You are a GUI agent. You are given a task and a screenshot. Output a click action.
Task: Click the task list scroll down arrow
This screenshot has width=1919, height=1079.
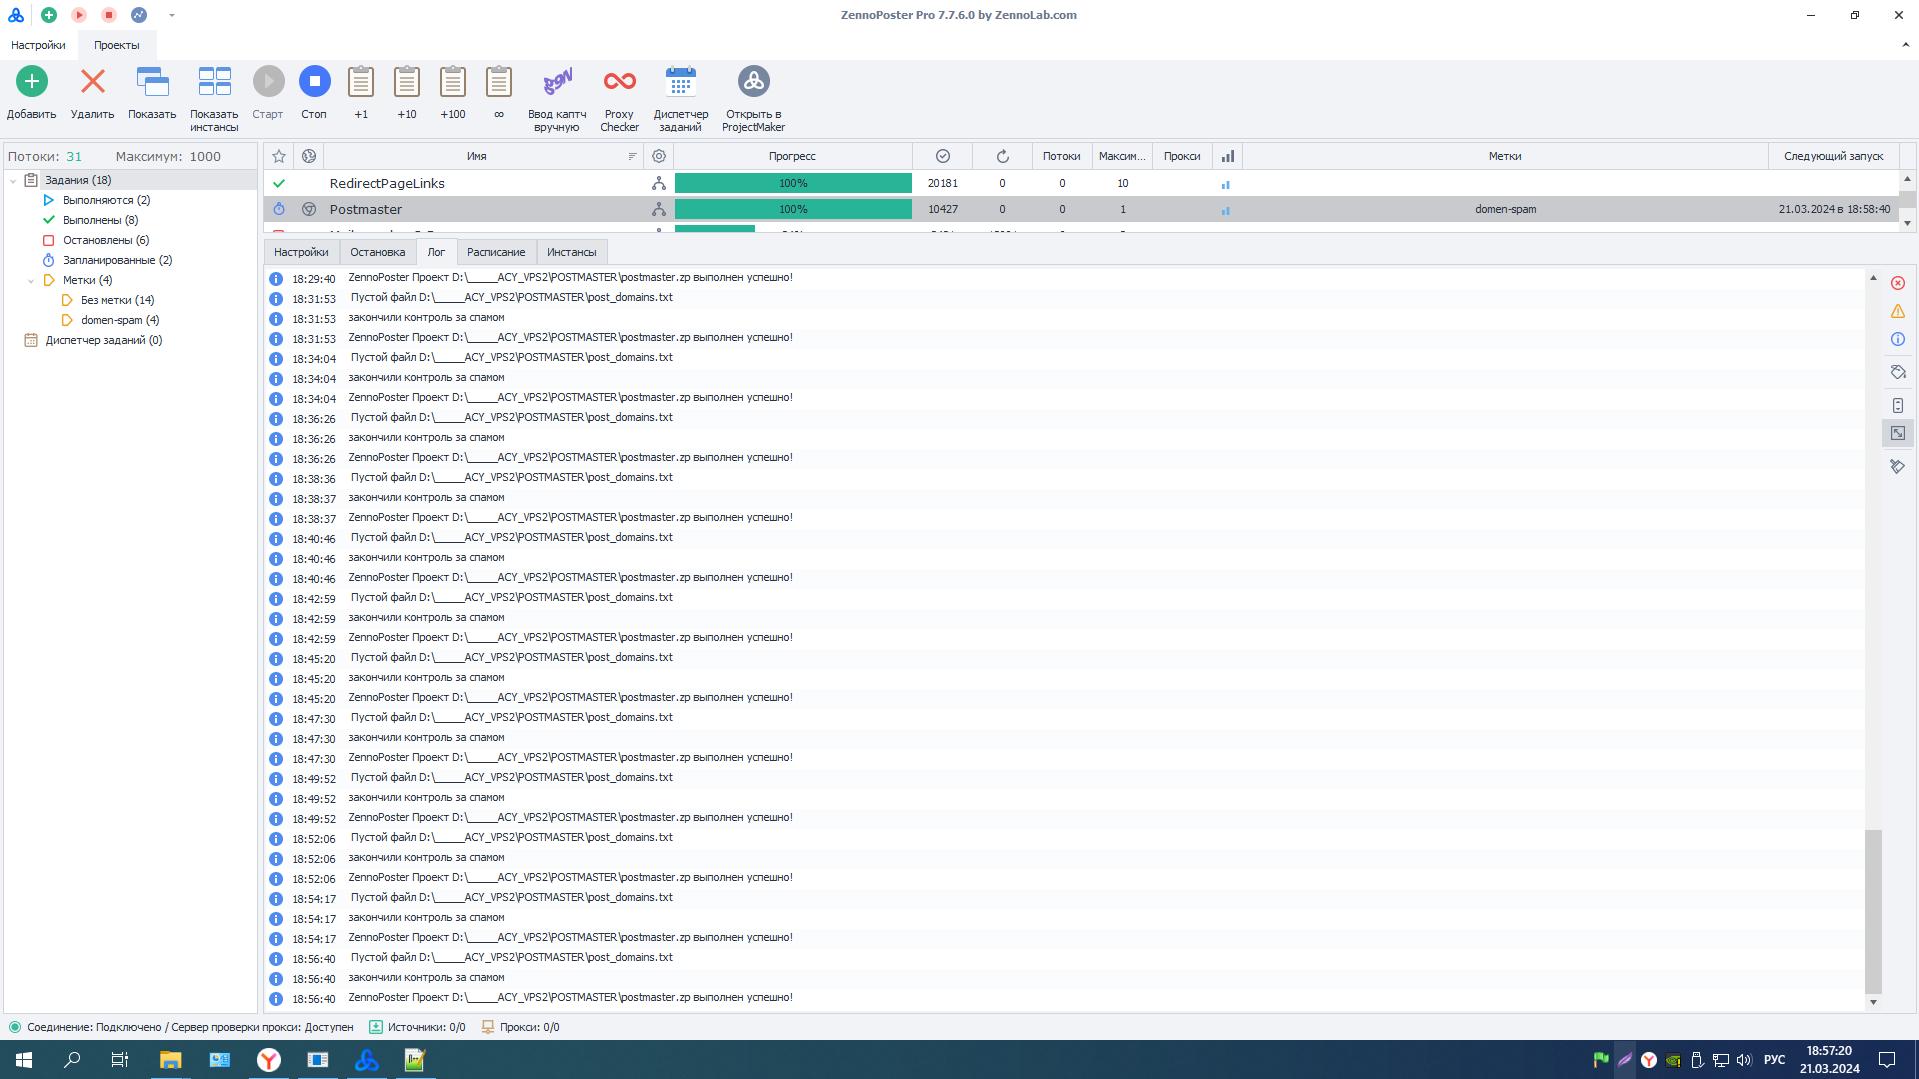tap(1907, 223)
